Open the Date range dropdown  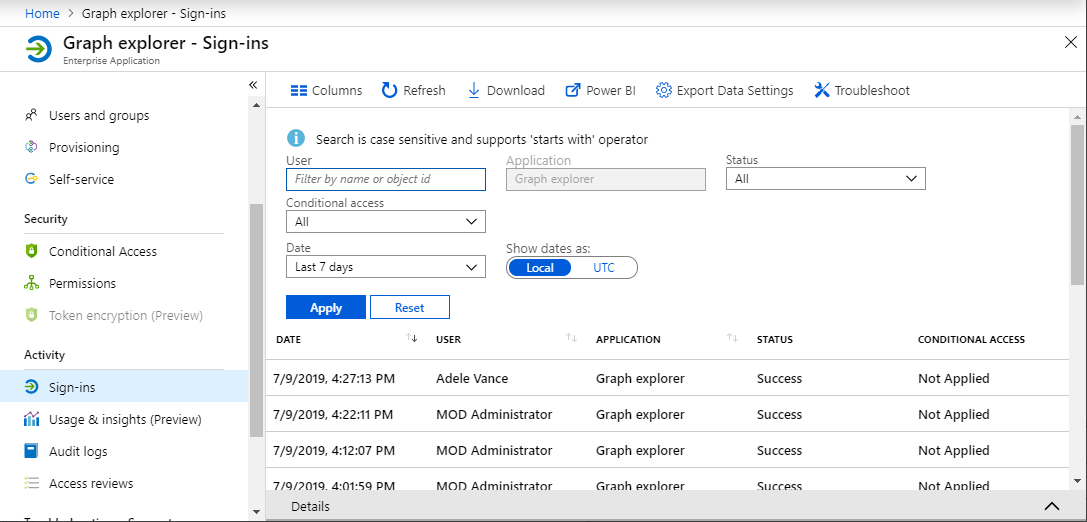[385, 267]
